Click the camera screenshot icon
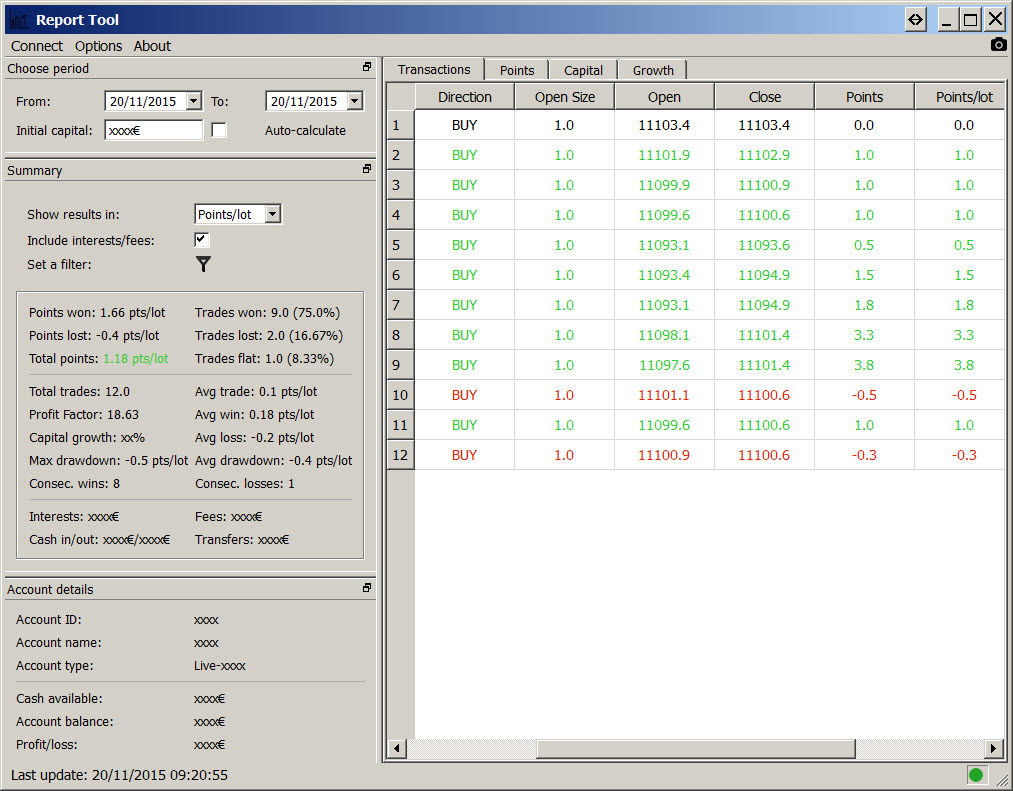 click(x=998, y=45)
